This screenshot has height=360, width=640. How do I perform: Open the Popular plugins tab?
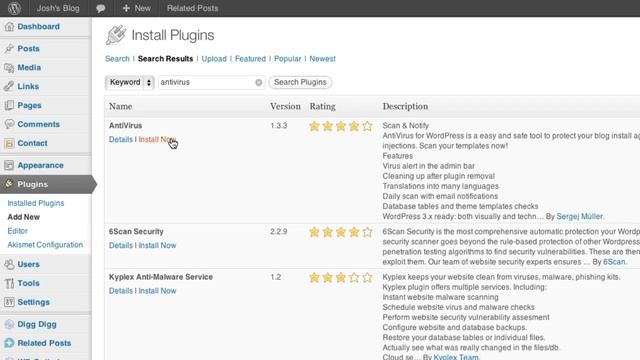[x=287, y=59]
